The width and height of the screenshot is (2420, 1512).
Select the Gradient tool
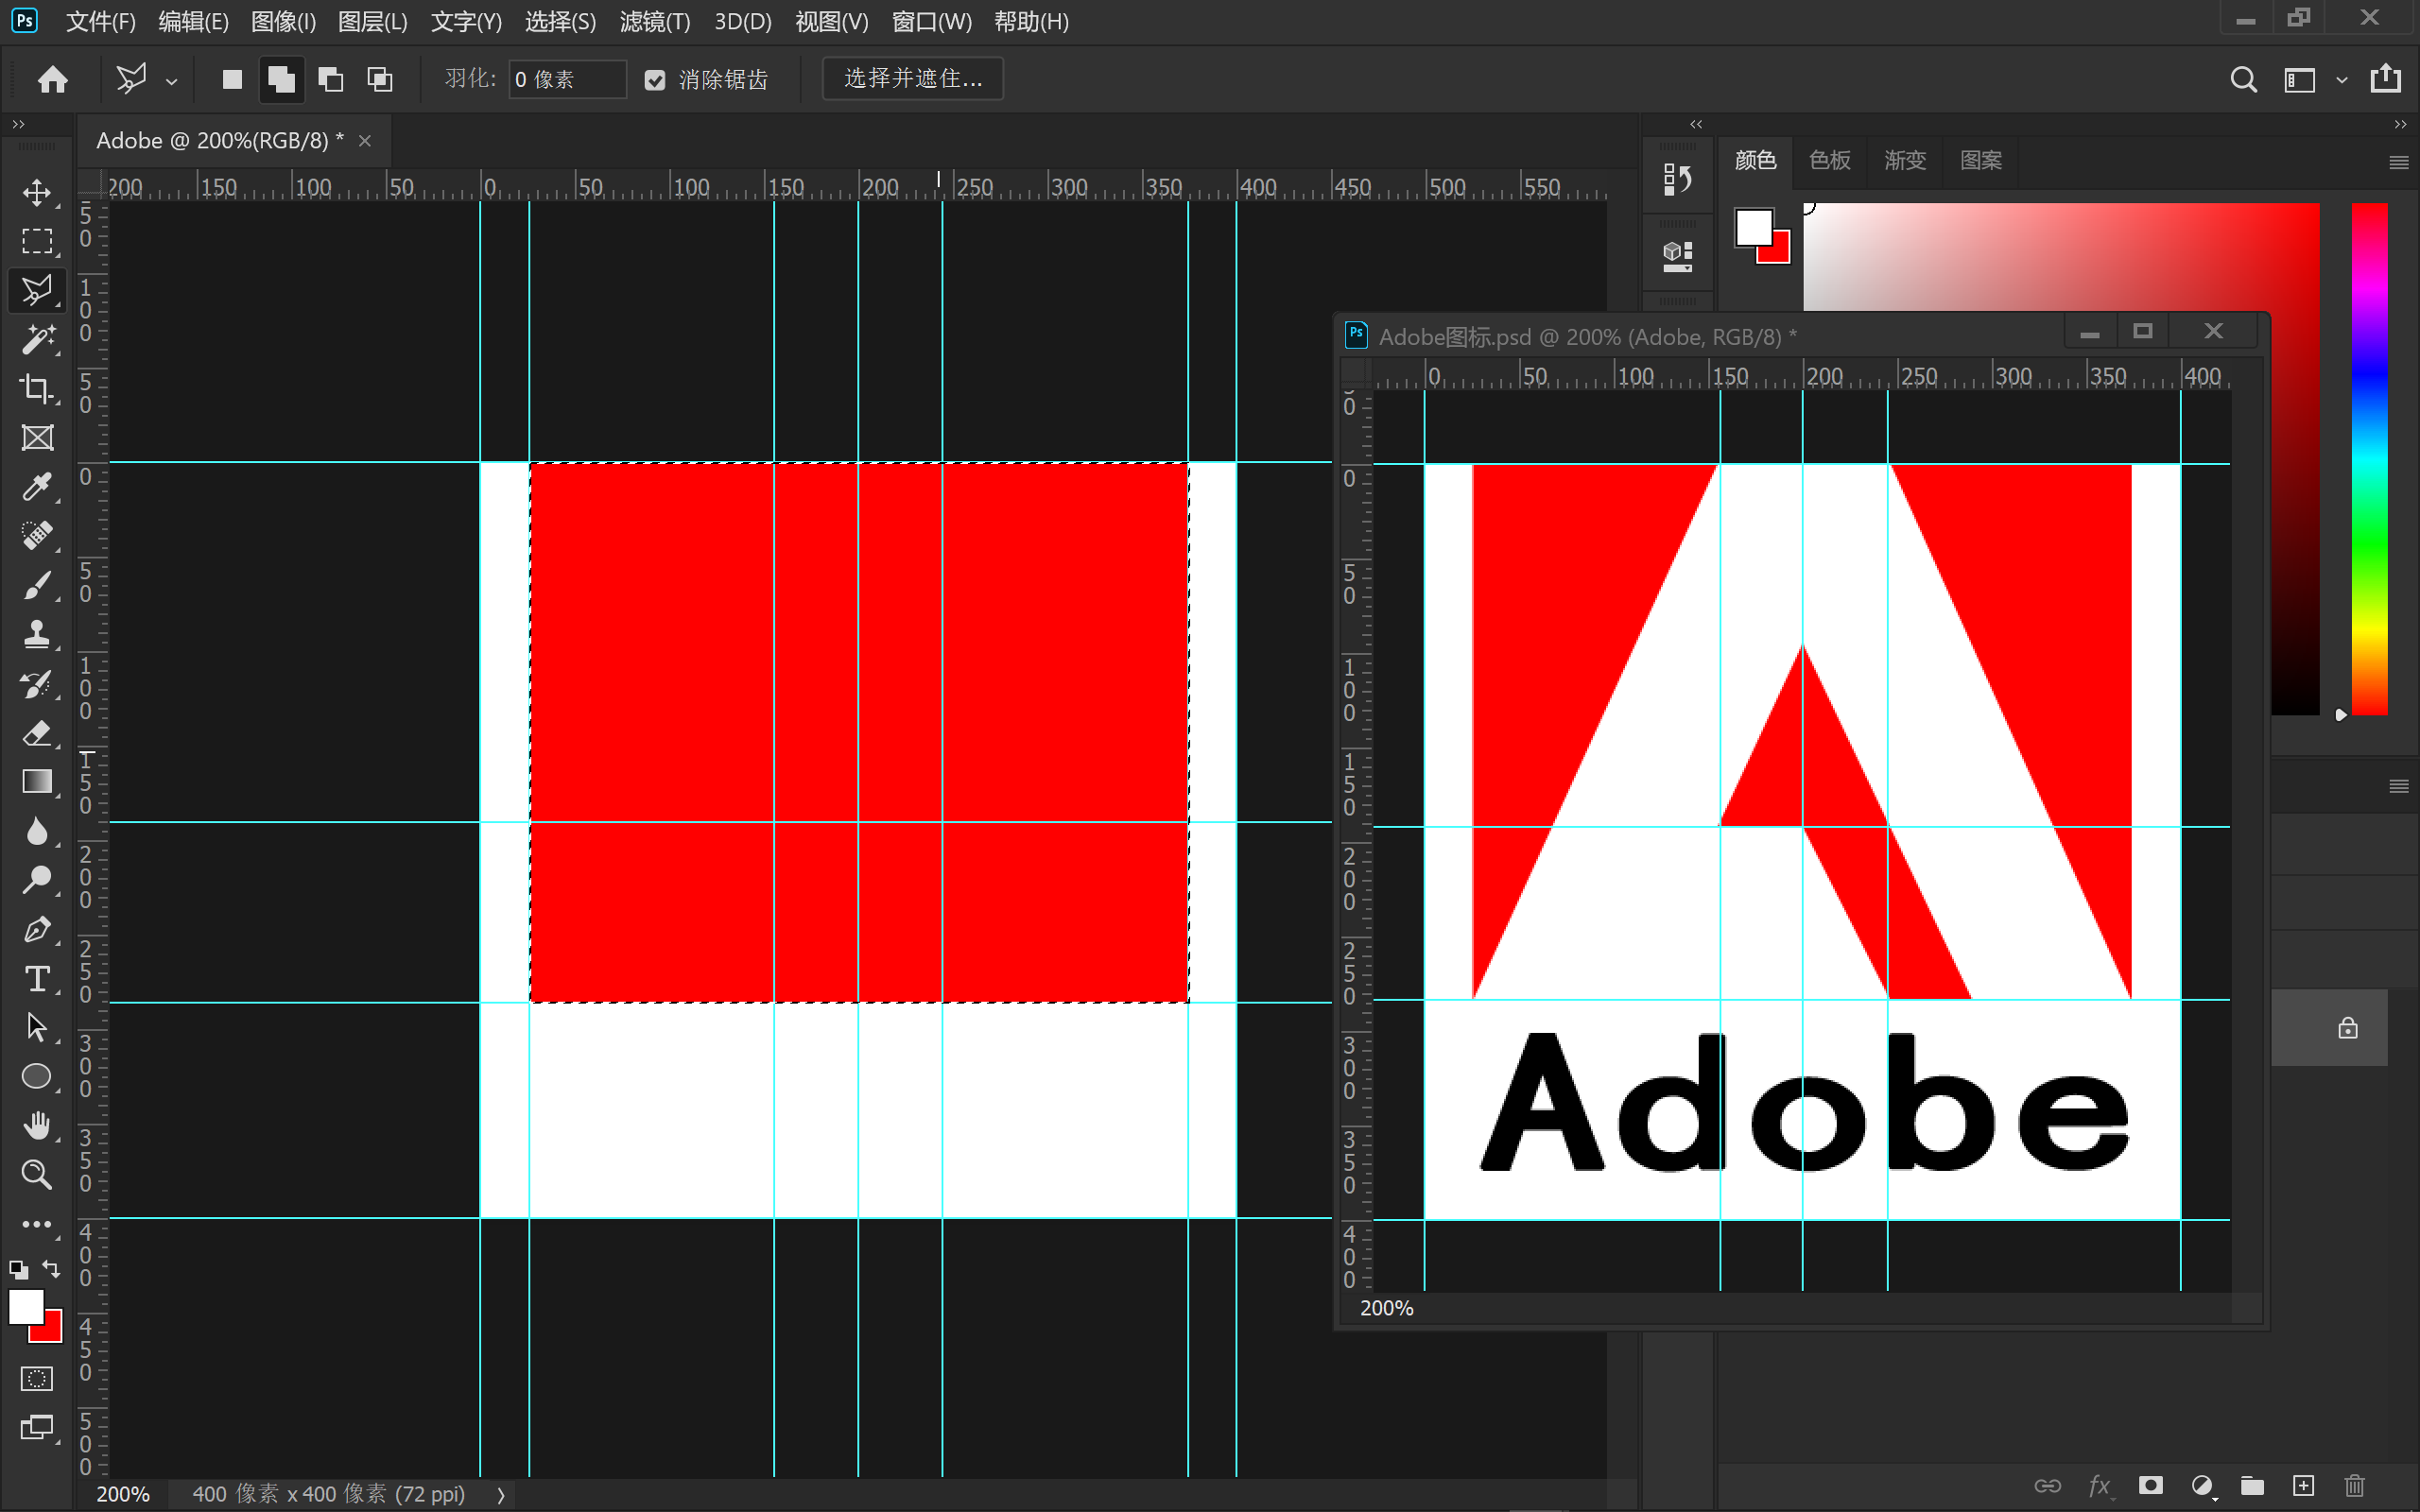pos(37,782)
